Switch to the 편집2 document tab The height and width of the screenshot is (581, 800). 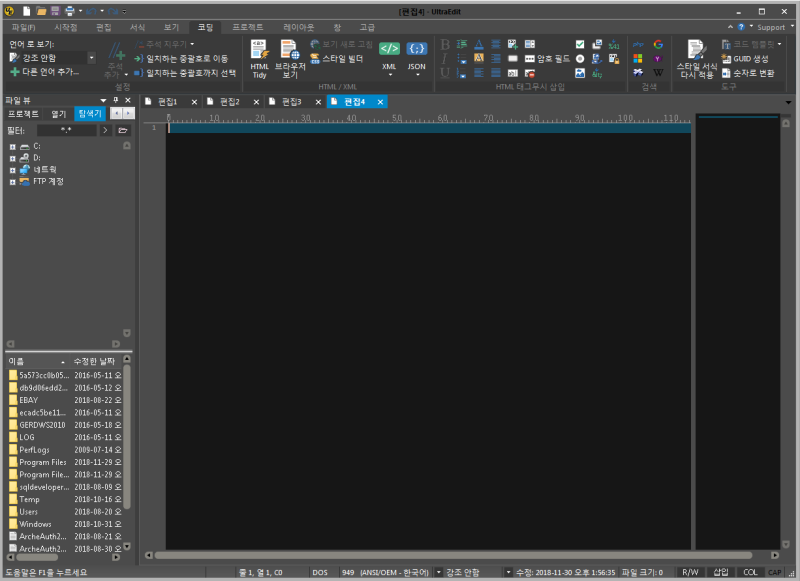tap(230, 102)
